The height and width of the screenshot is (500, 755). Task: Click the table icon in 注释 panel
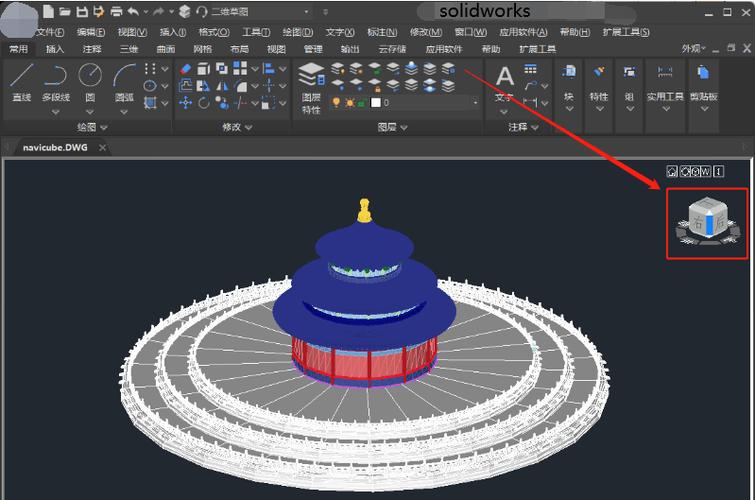tap(530, 69)
